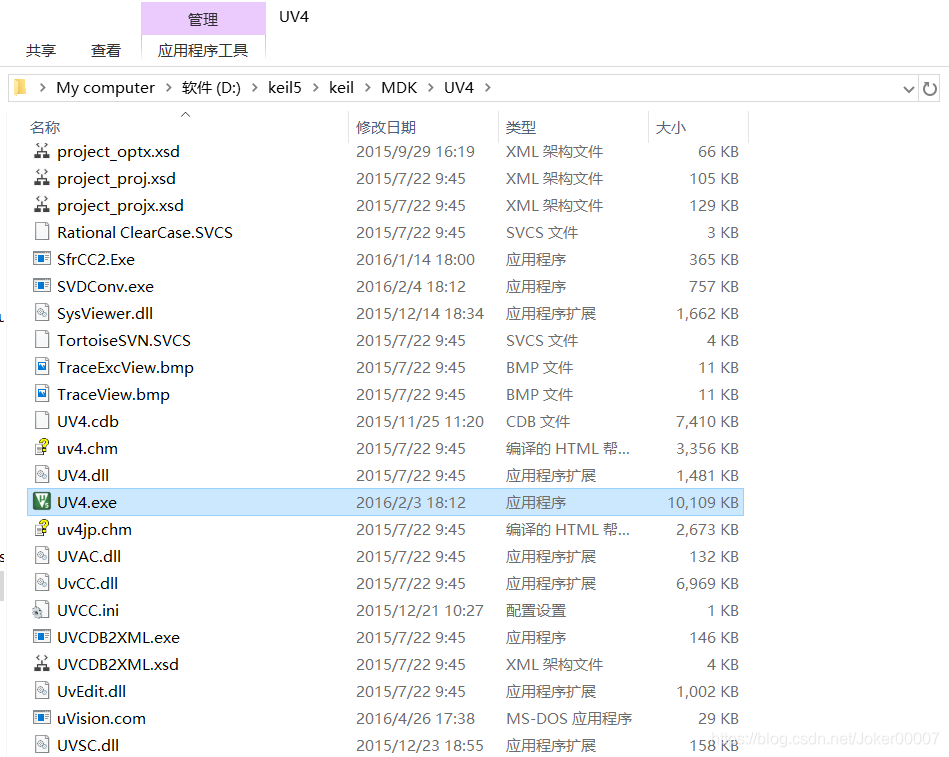Click the TraceView.bmp image icon

pyautogui.click(x=41, y=394)
